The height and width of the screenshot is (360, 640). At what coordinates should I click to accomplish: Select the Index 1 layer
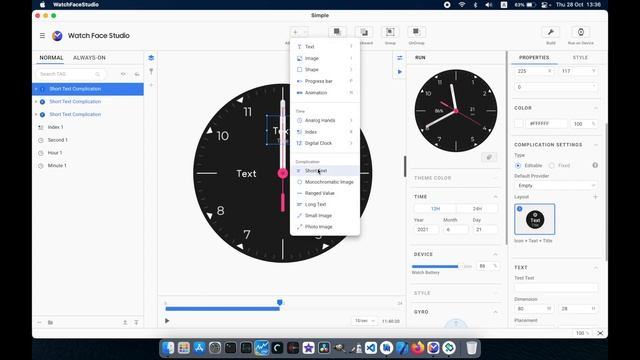(x=88, y=127)
